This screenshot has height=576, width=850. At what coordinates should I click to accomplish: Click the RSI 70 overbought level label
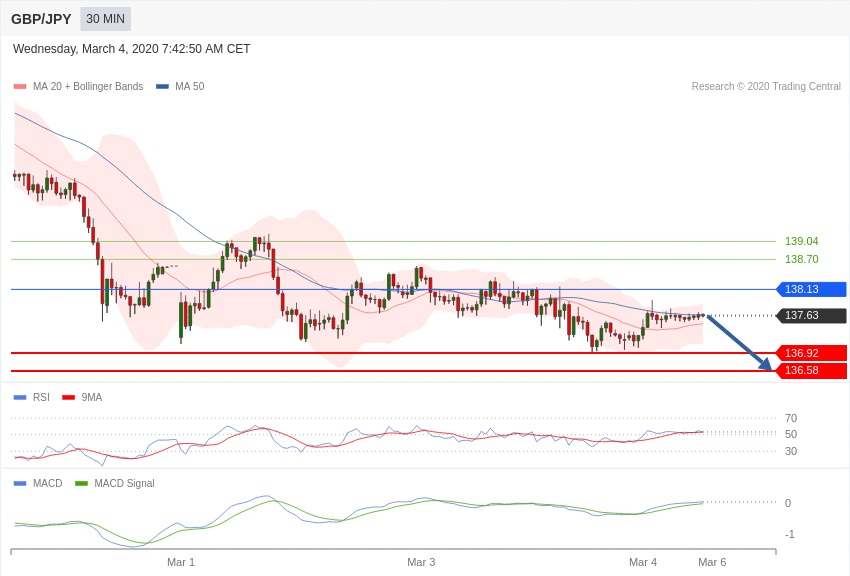click(x=791, y=418)
